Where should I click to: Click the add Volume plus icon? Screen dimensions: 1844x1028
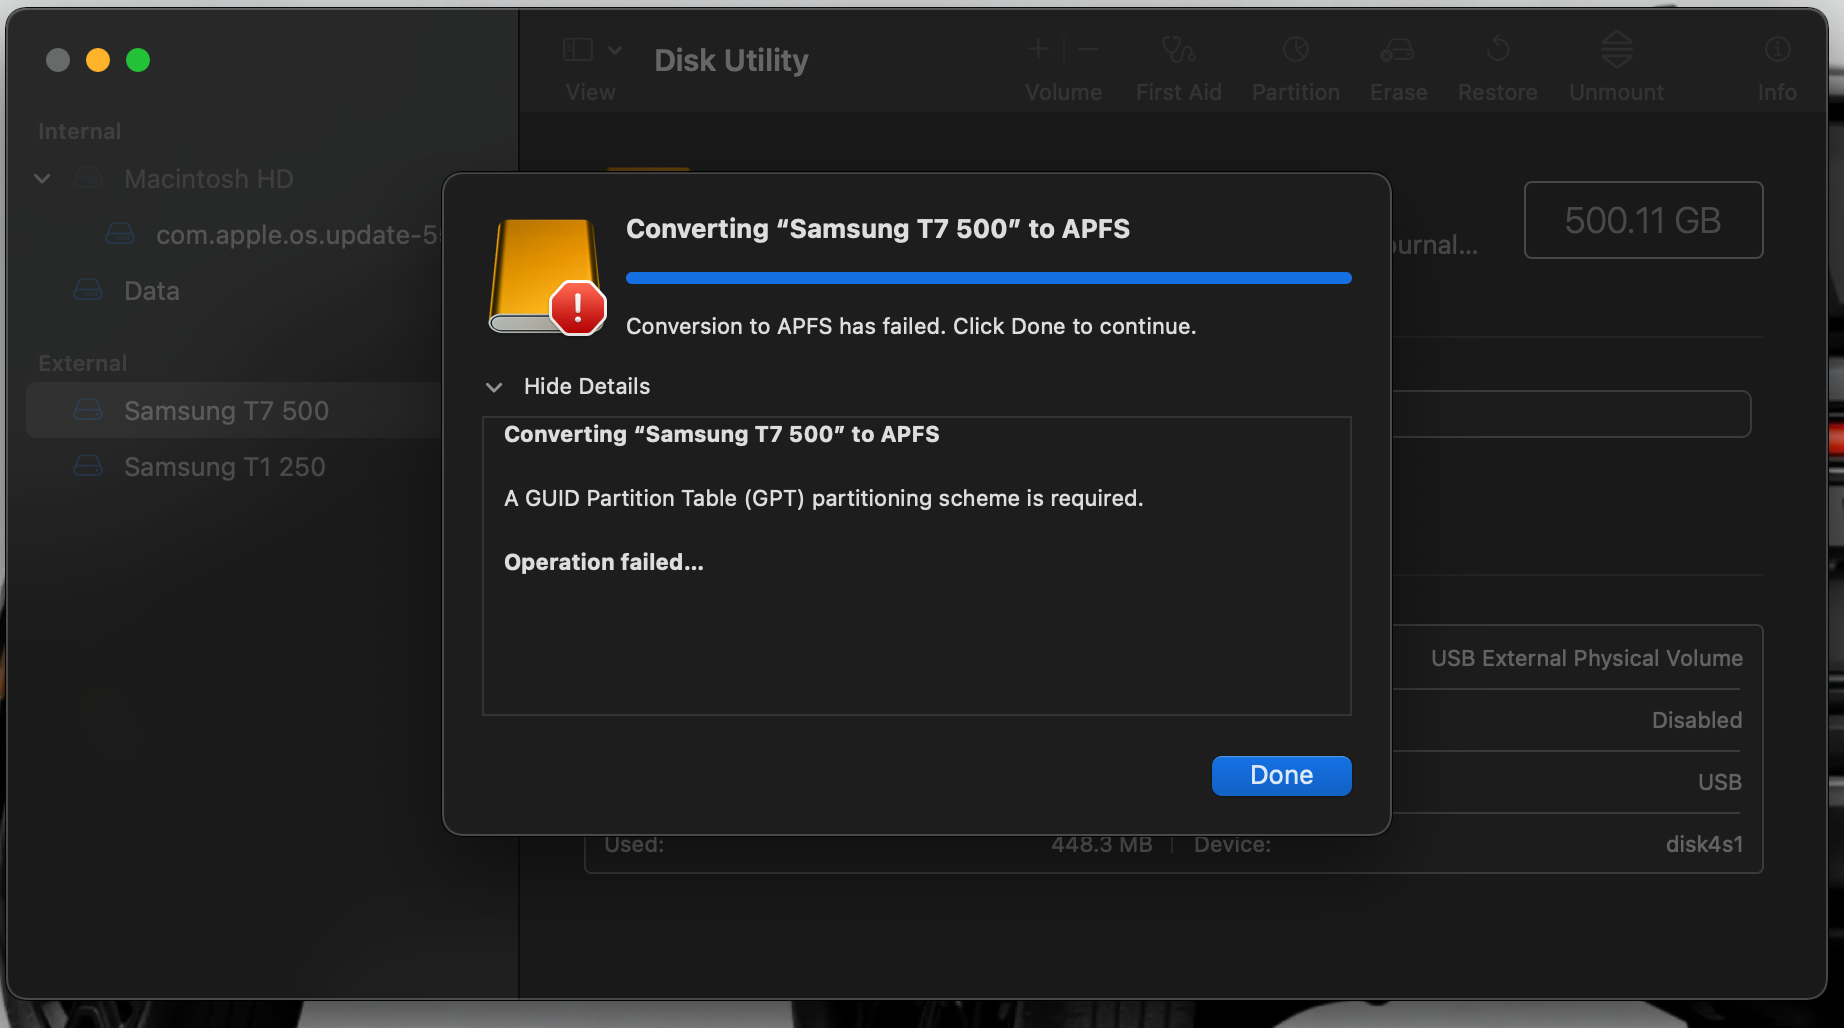tap(1038, 49)
